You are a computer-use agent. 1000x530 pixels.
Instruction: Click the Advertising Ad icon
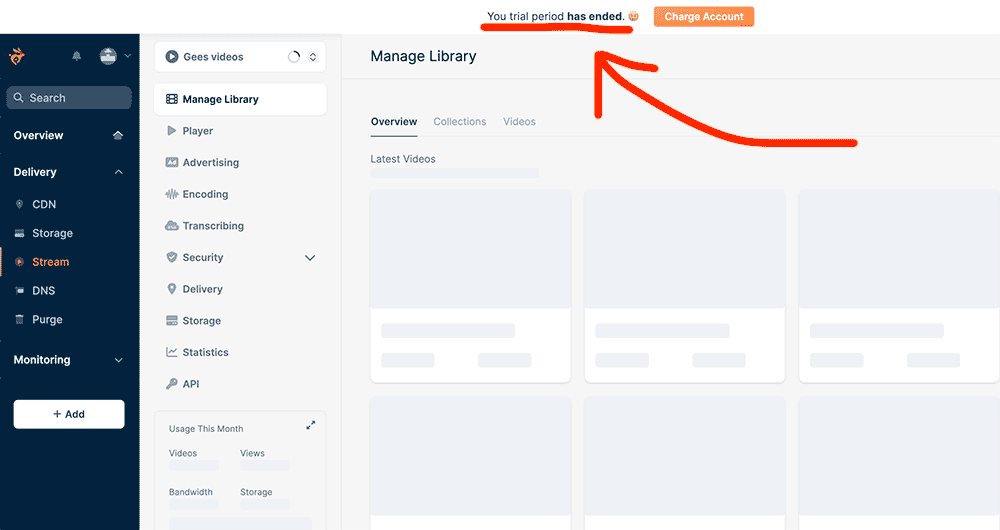click(x=172, y=163)
